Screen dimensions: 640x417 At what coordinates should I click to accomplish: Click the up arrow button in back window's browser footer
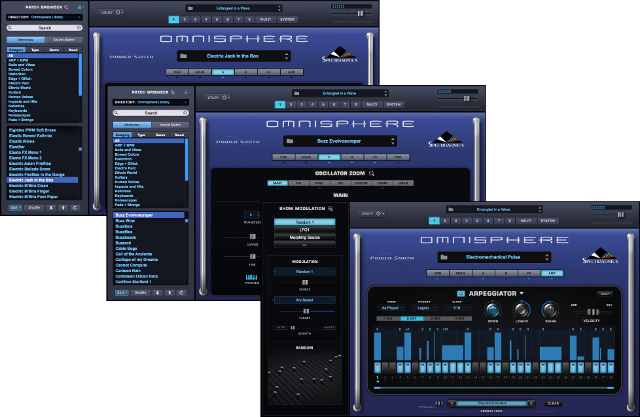tap(63, 208)
